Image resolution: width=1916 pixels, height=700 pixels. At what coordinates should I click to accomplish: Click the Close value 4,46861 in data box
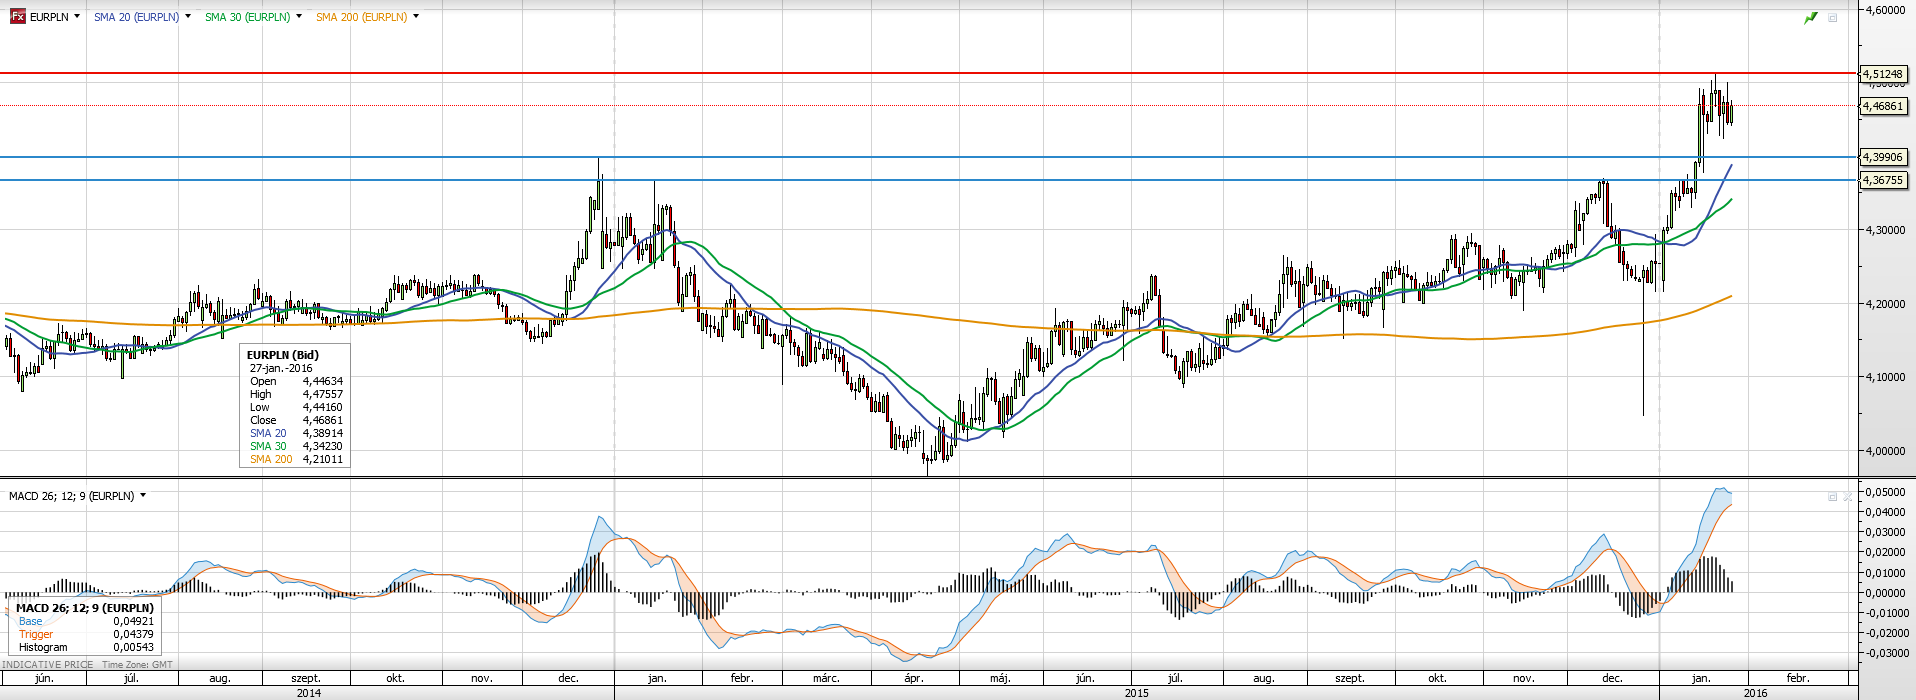(x=323, y=420)
